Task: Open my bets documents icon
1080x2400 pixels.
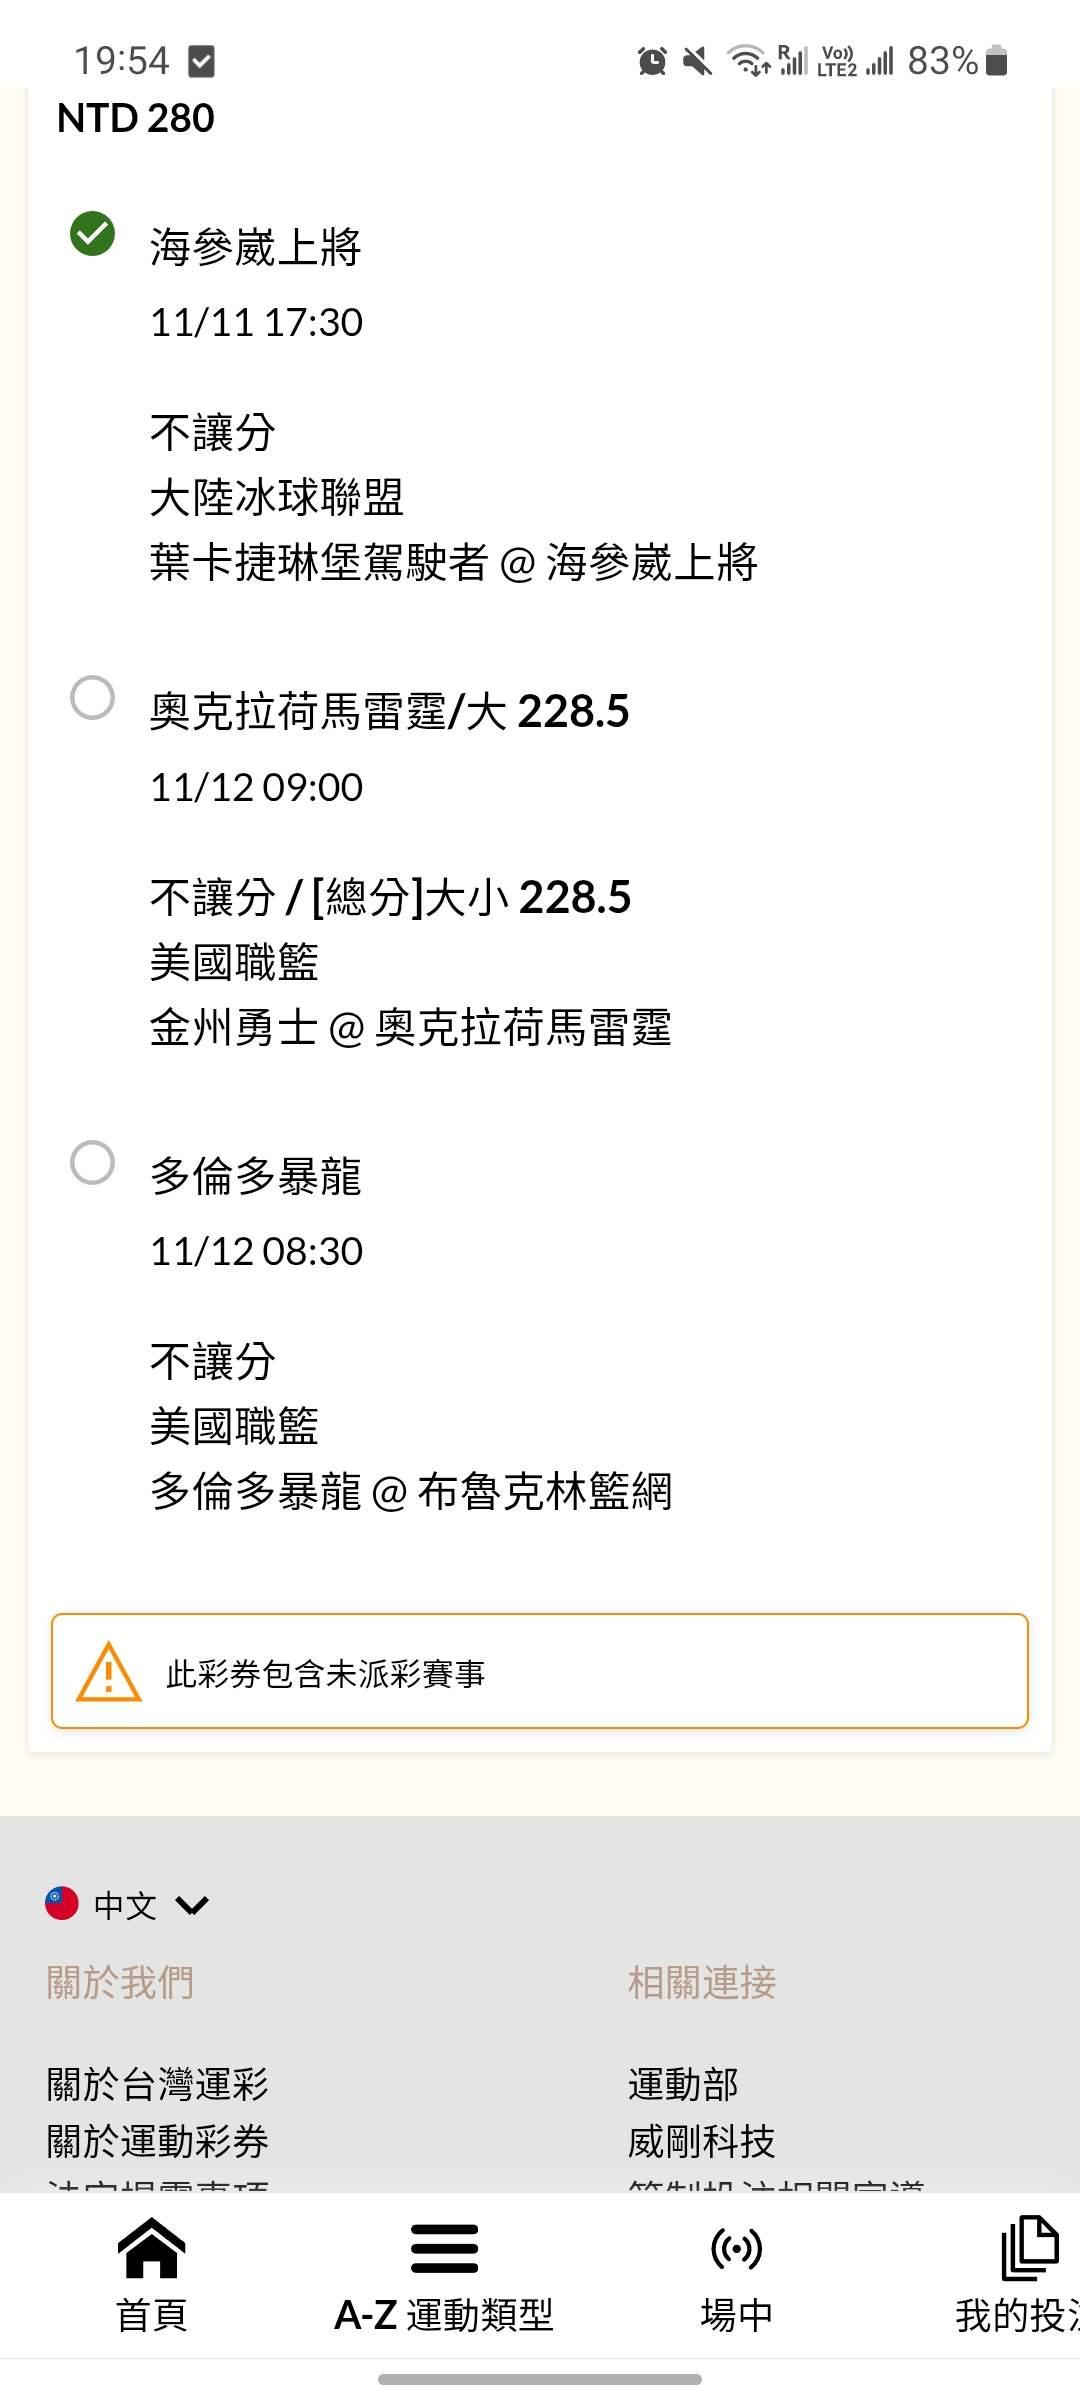Action: tap(1030, 2248)
